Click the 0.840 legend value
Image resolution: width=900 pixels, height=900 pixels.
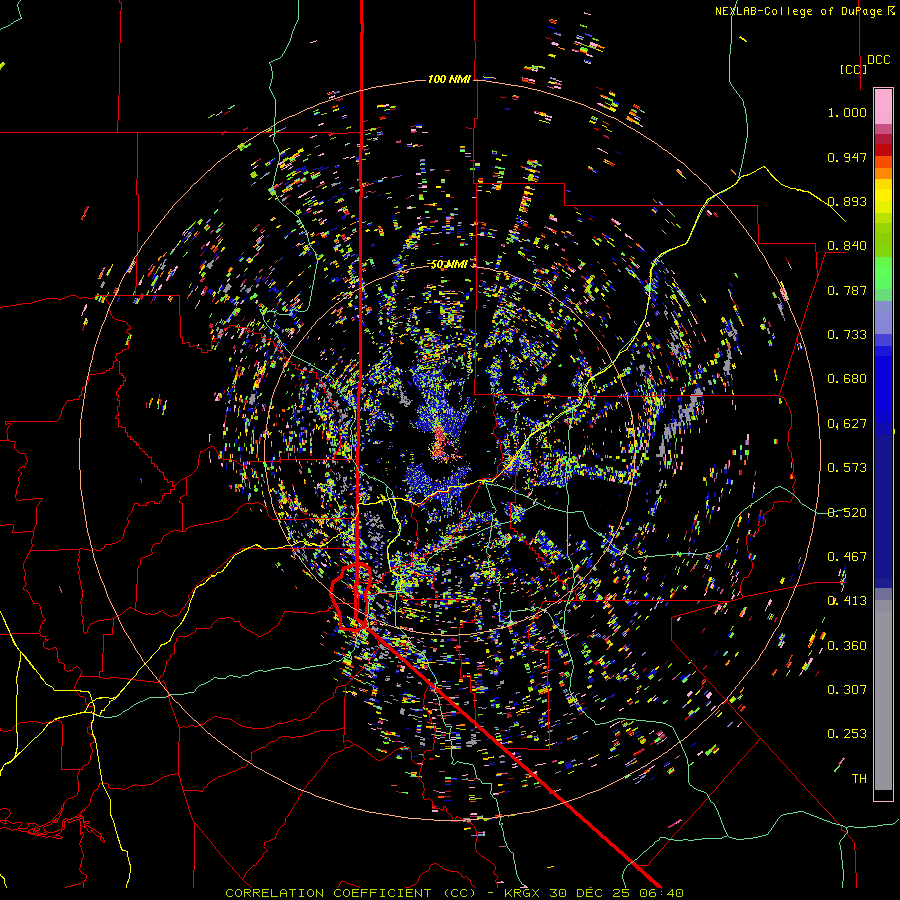click(x=847, y=246)
